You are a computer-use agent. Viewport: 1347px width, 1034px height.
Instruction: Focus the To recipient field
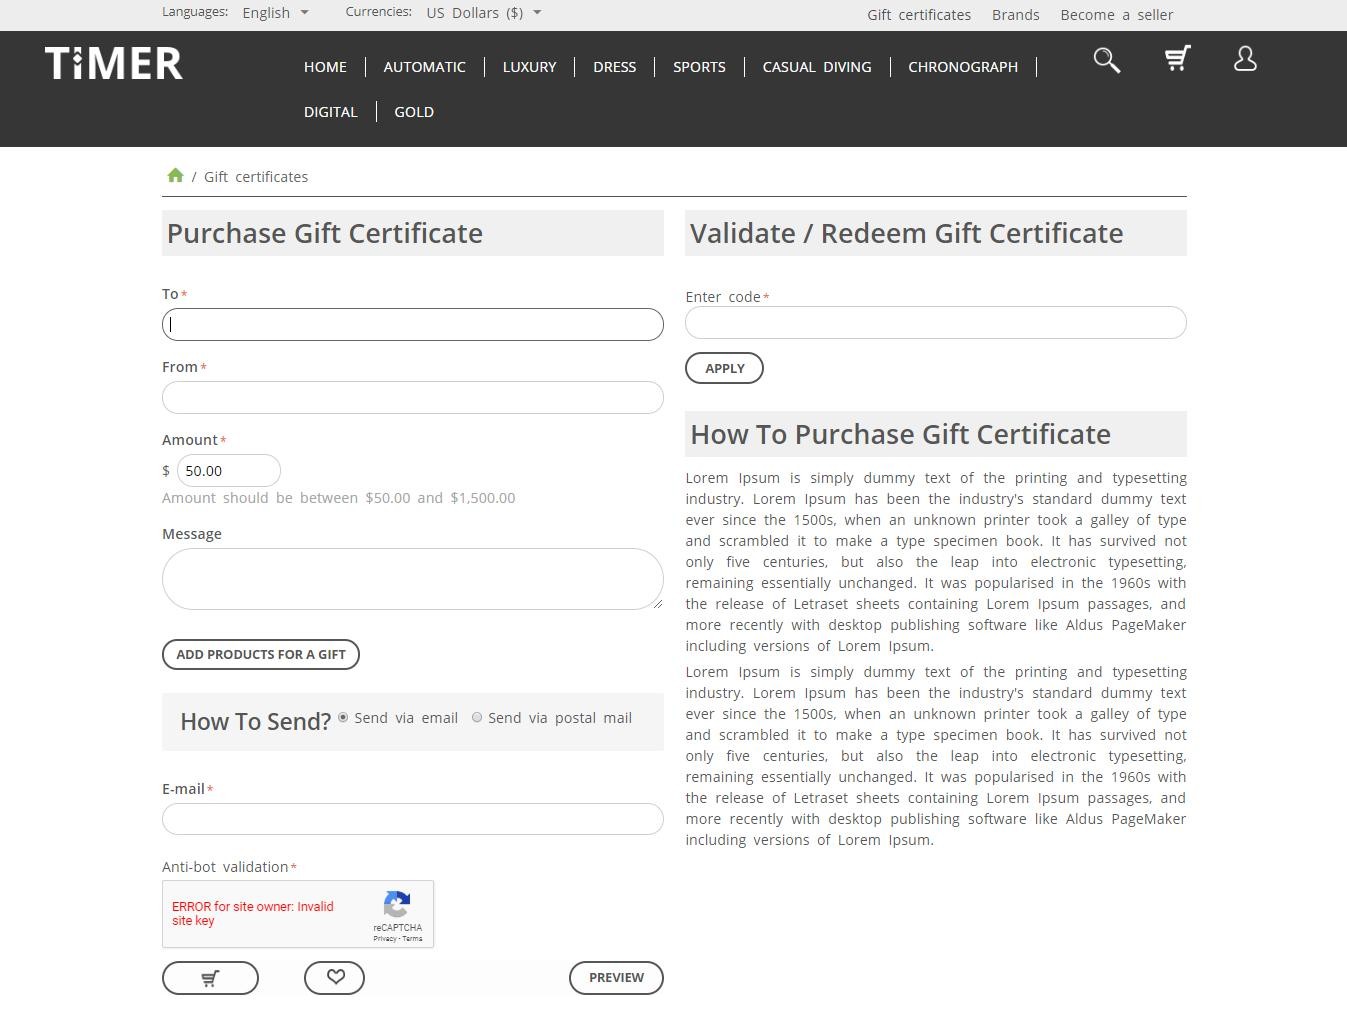pyautogui.click(x=413, y=324)
